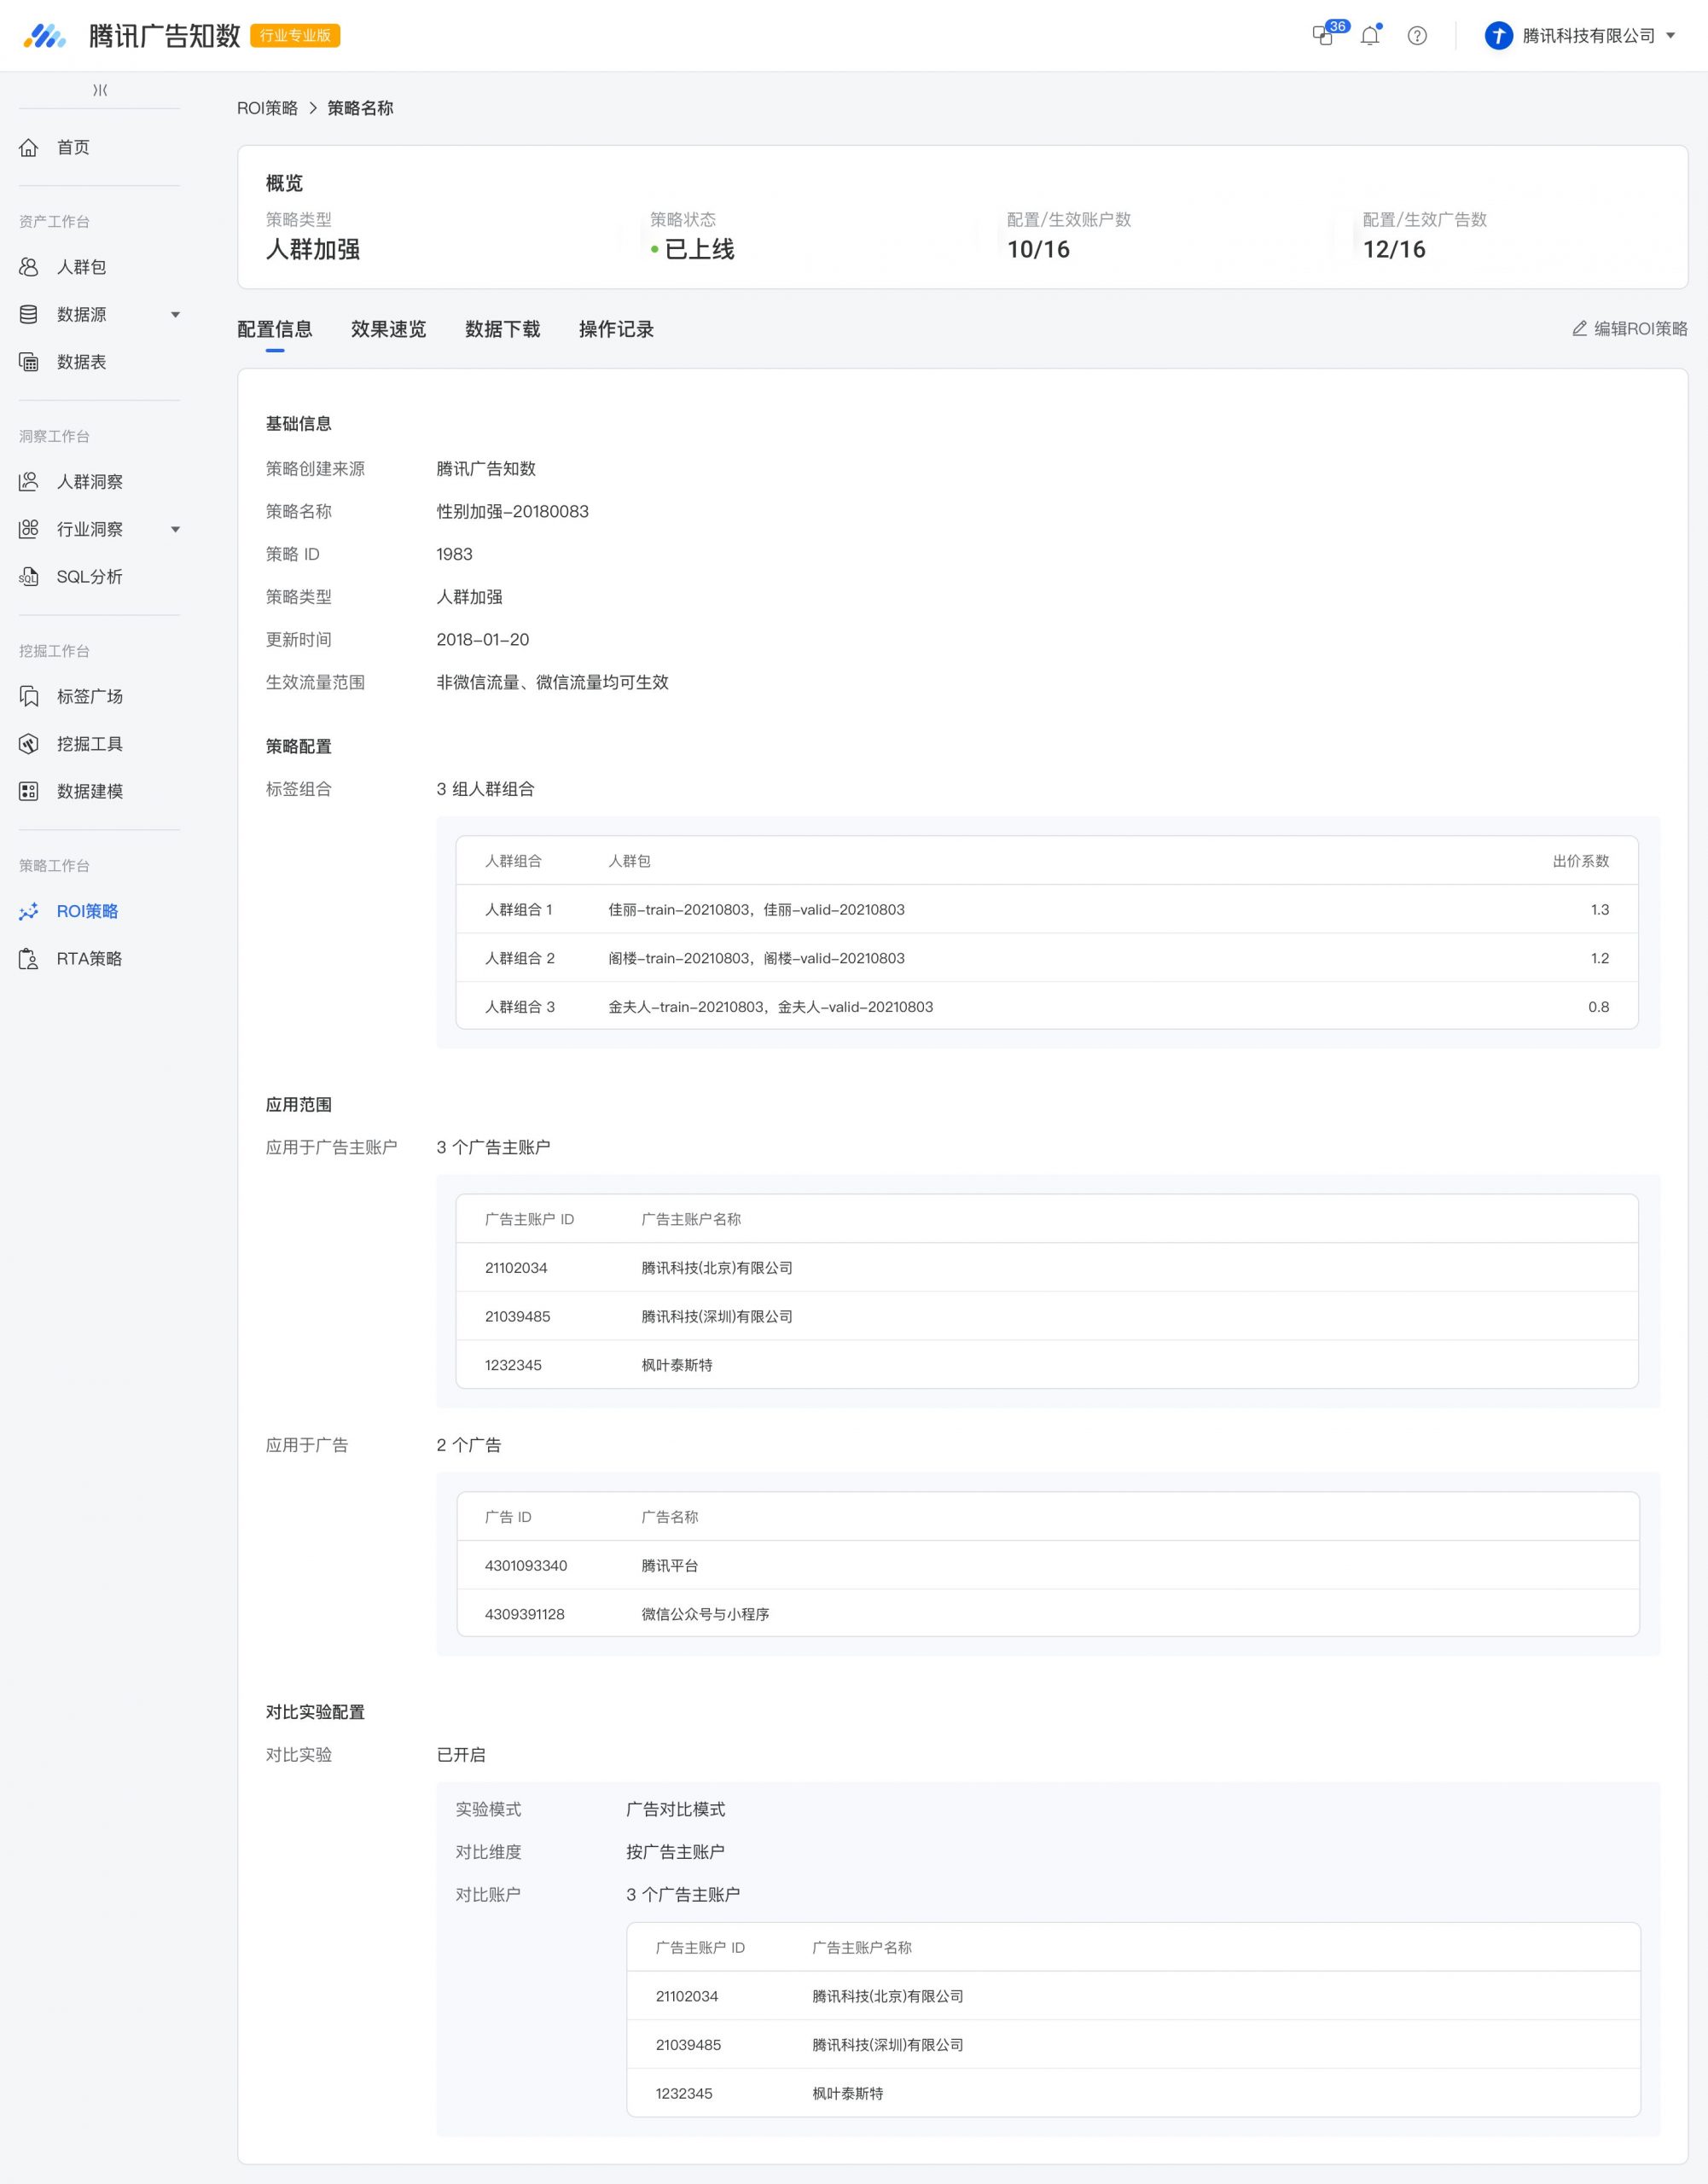Open 挖掘工具 in the sidebar
Viewport: 1708px width, 2184px height.
(90, 744)
